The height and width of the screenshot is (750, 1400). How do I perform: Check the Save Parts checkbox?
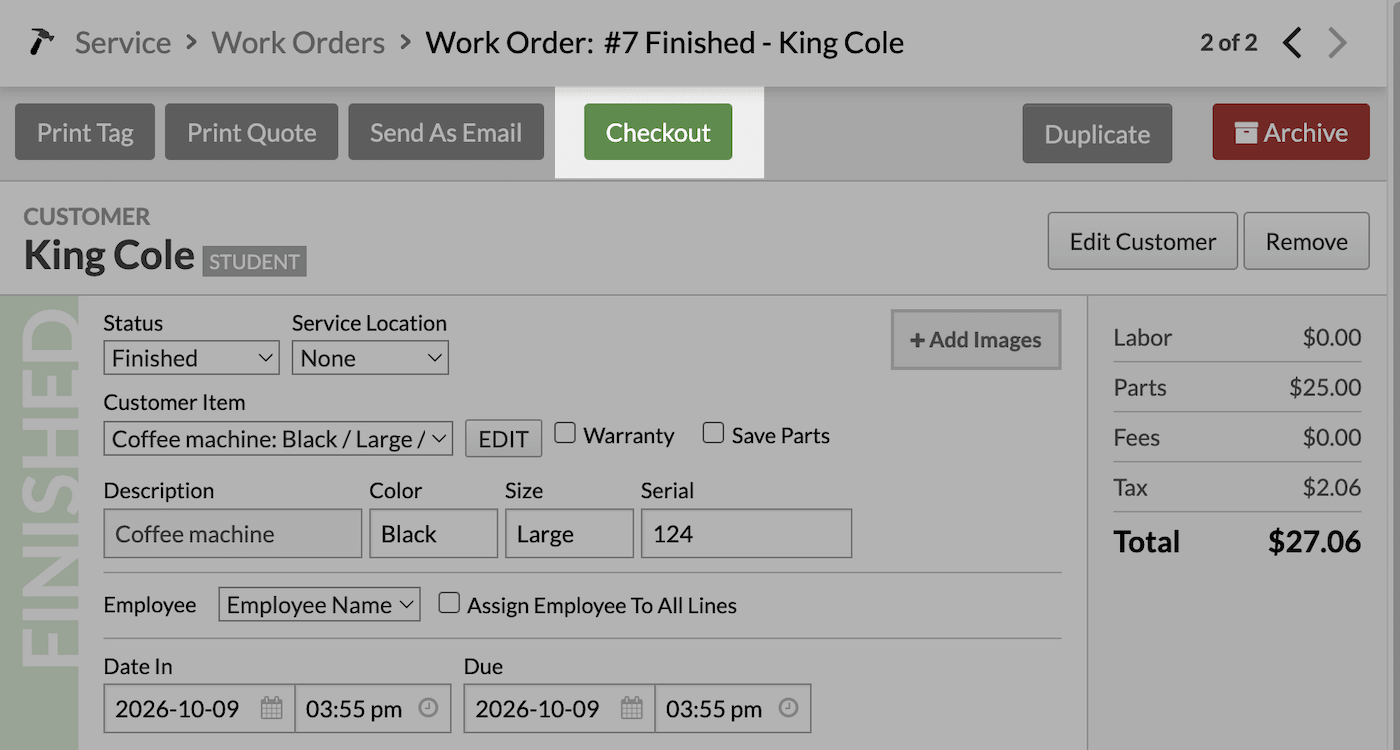pyautogui.click(x=713, y=433)
